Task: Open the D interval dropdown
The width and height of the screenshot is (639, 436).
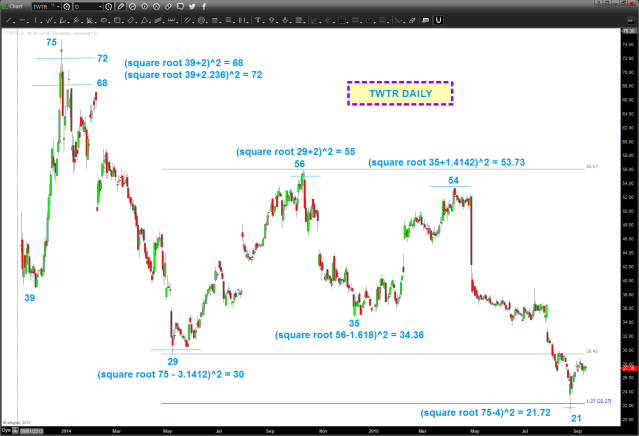Action: pos(101,7)
